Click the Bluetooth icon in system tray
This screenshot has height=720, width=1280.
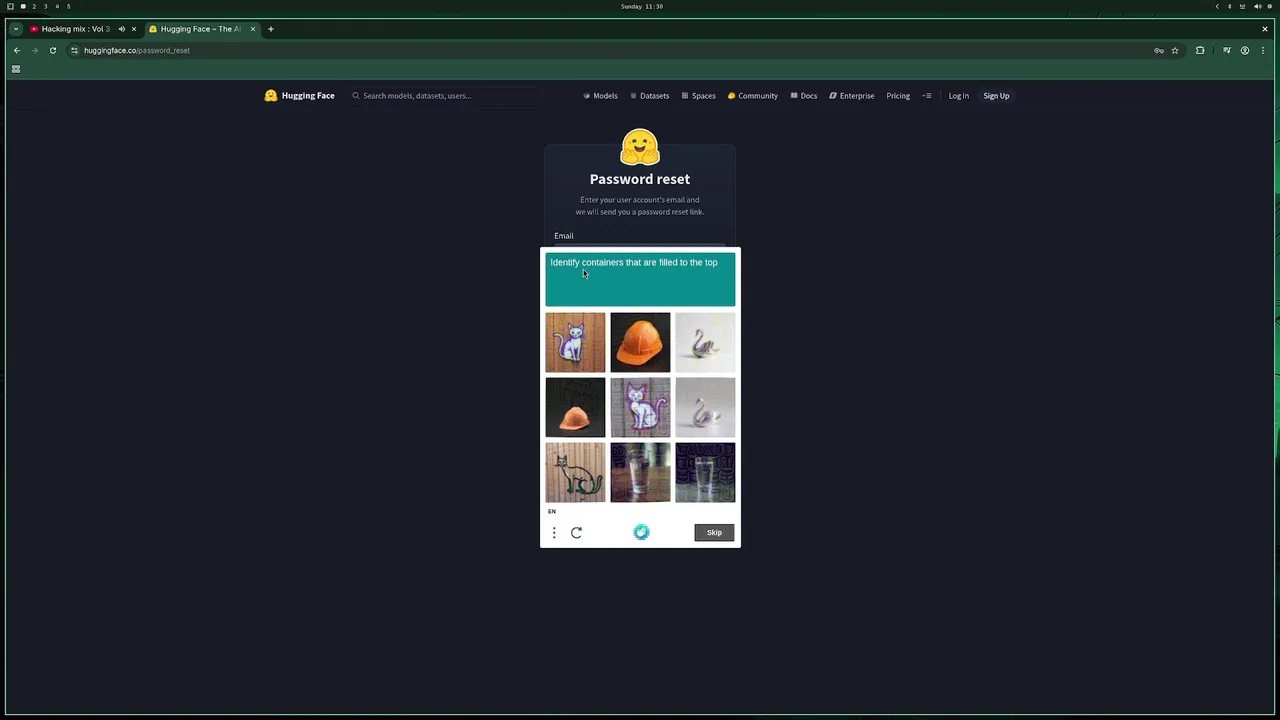(1230, 6)
